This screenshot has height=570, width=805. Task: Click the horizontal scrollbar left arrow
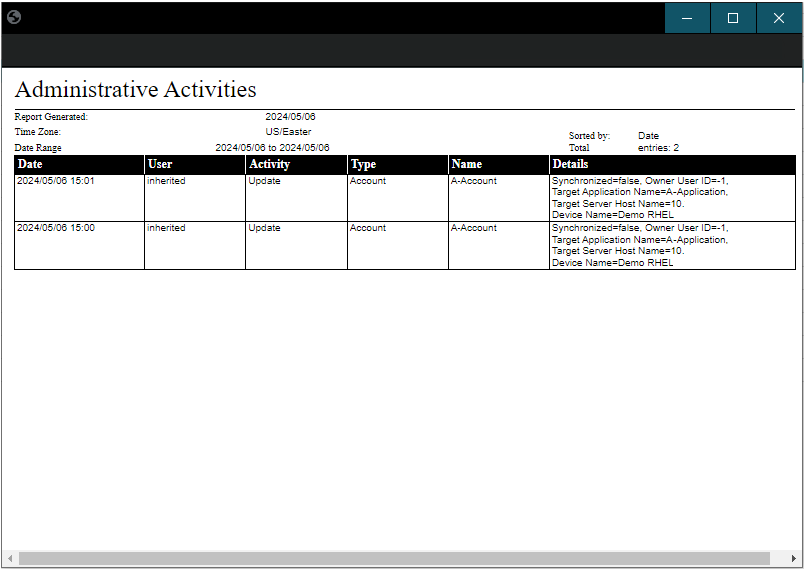click(11, 558)
